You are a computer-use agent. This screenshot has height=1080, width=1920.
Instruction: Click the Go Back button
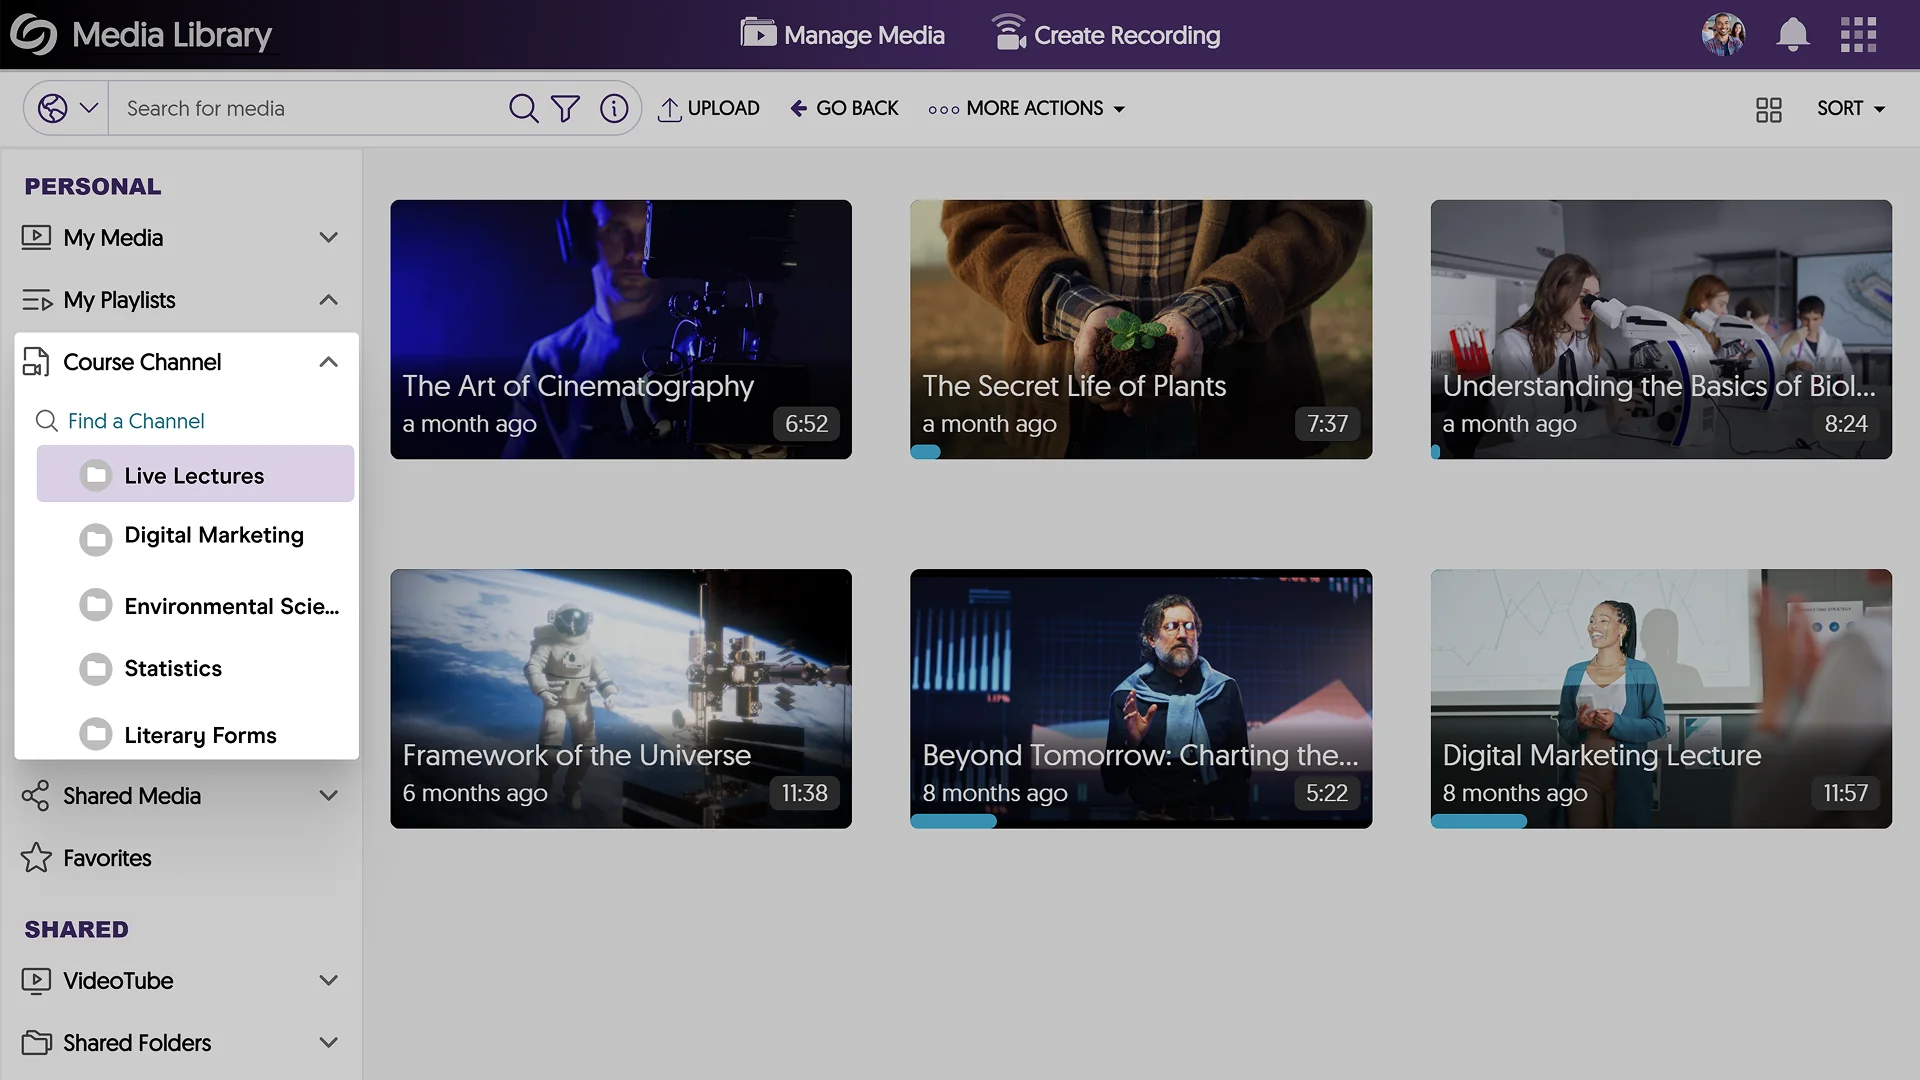(844, 108)
